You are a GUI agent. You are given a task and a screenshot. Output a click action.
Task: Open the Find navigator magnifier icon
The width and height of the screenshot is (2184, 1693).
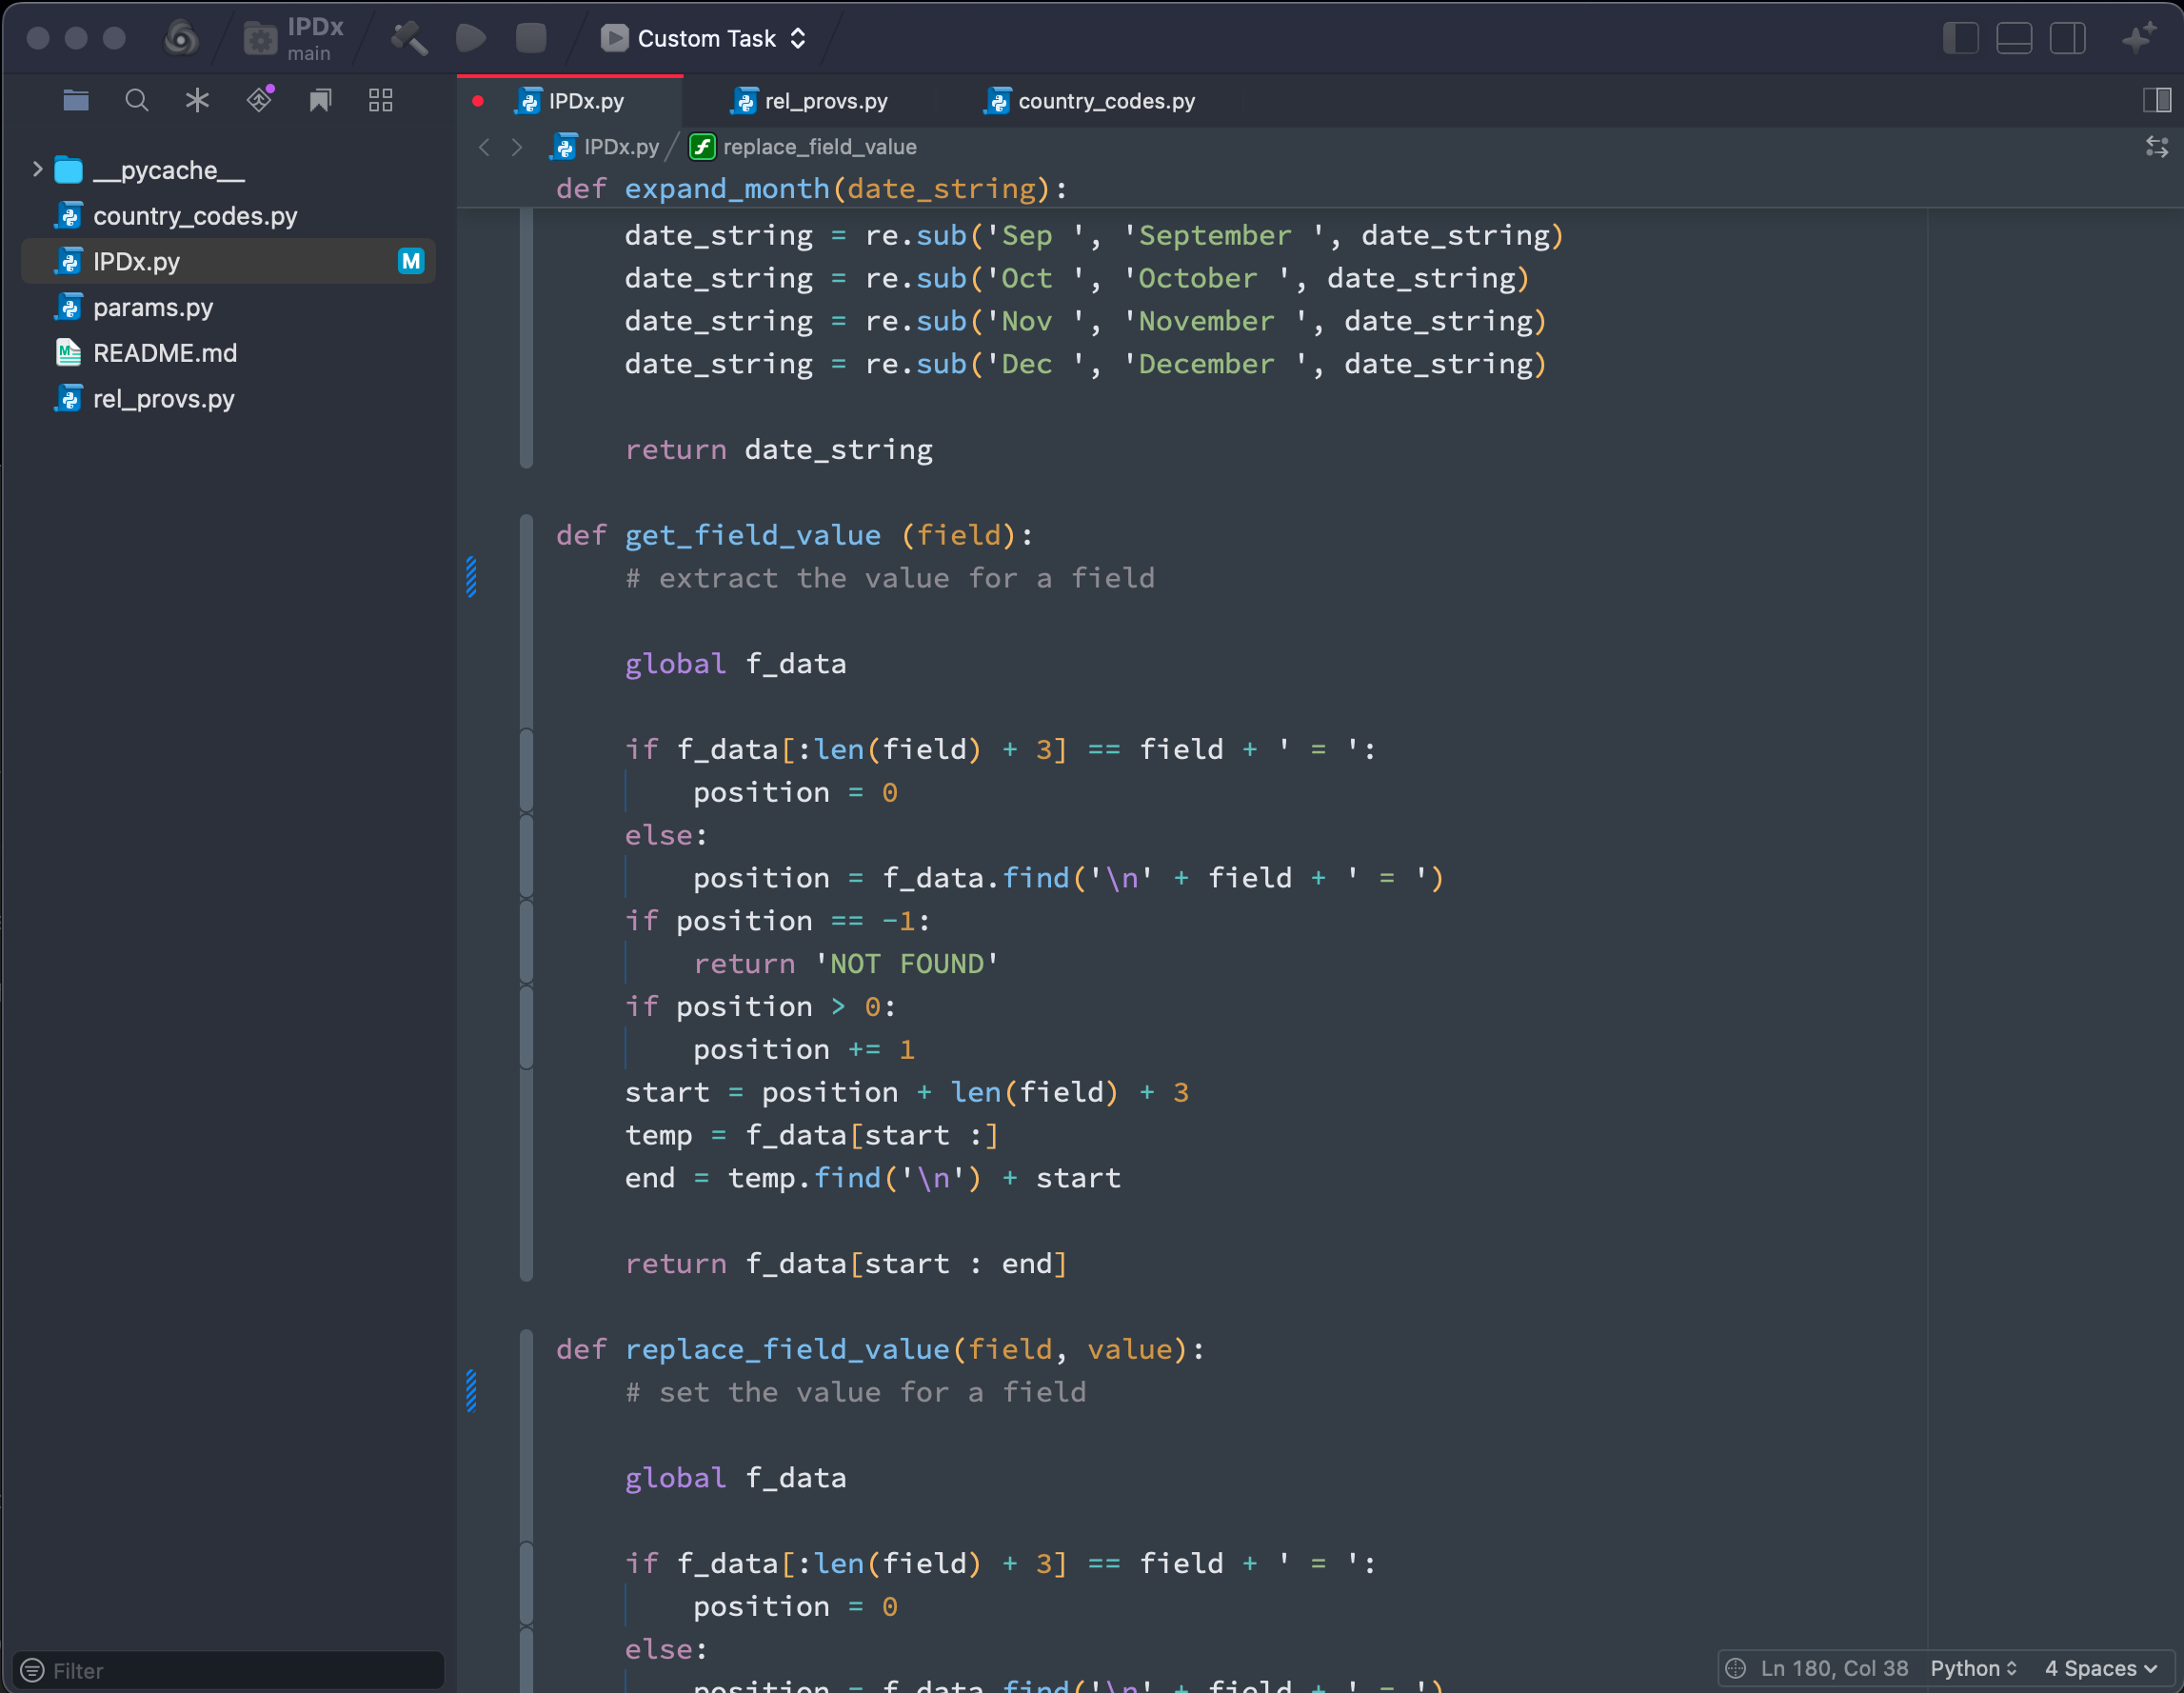137,100
